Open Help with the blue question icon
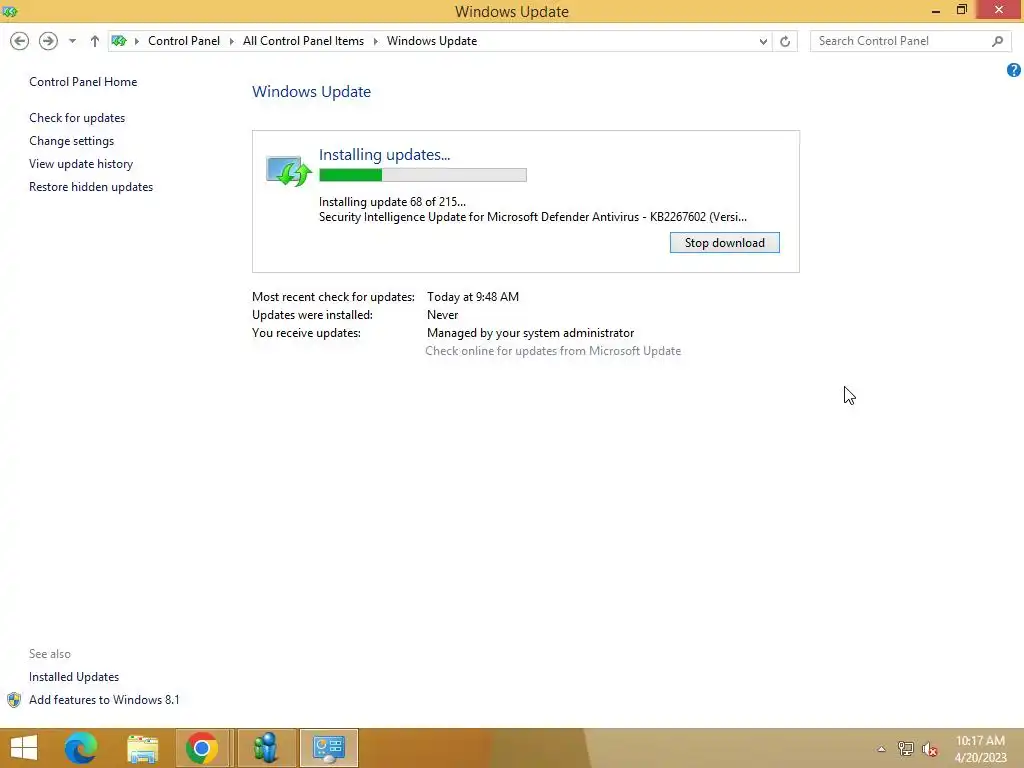Viewport: 1024px width, 768px height. click(x=1014, y=70)
